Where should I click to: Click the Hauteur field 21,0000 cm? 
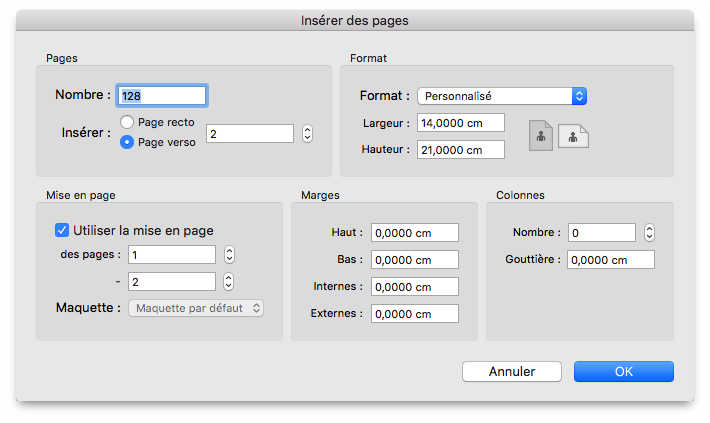461,150
